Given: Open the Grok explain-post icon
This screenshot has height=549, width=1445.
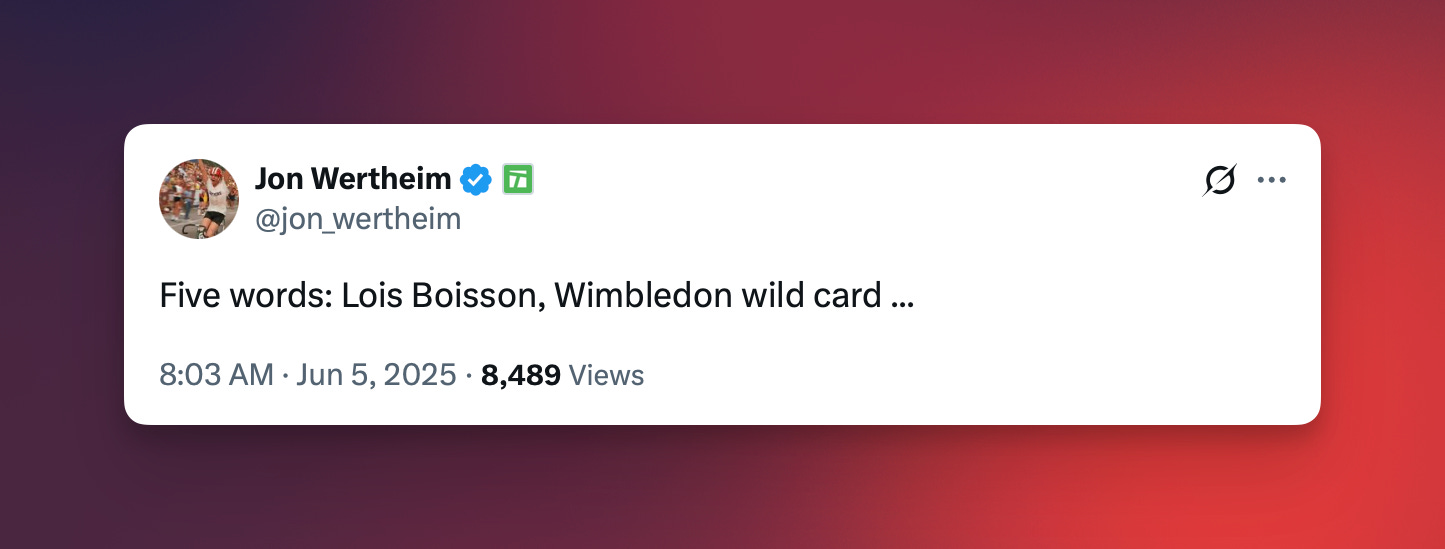Looking at the screenshot, I should point(1219,180).
